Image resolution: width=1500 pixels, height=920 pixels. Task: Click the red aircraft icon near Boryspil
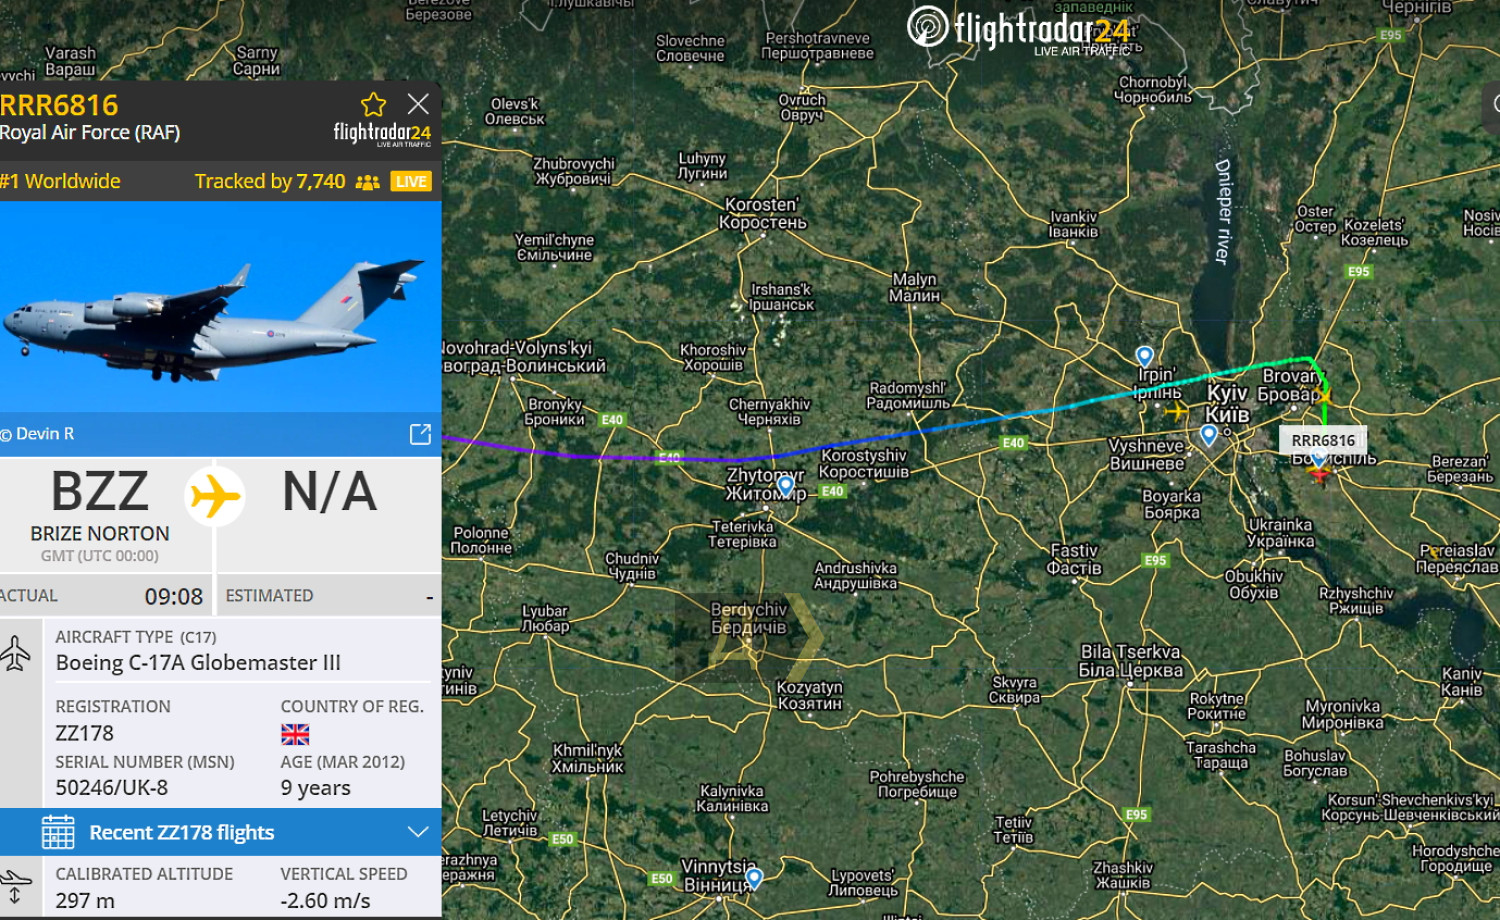click(x=1319, y=471)
